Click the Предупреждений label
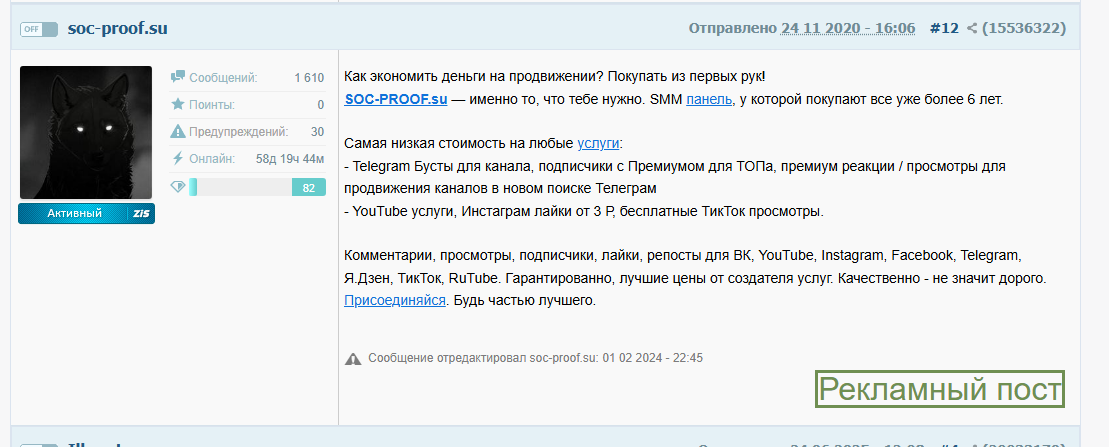Screen dimensions: 1109x447 238,132
